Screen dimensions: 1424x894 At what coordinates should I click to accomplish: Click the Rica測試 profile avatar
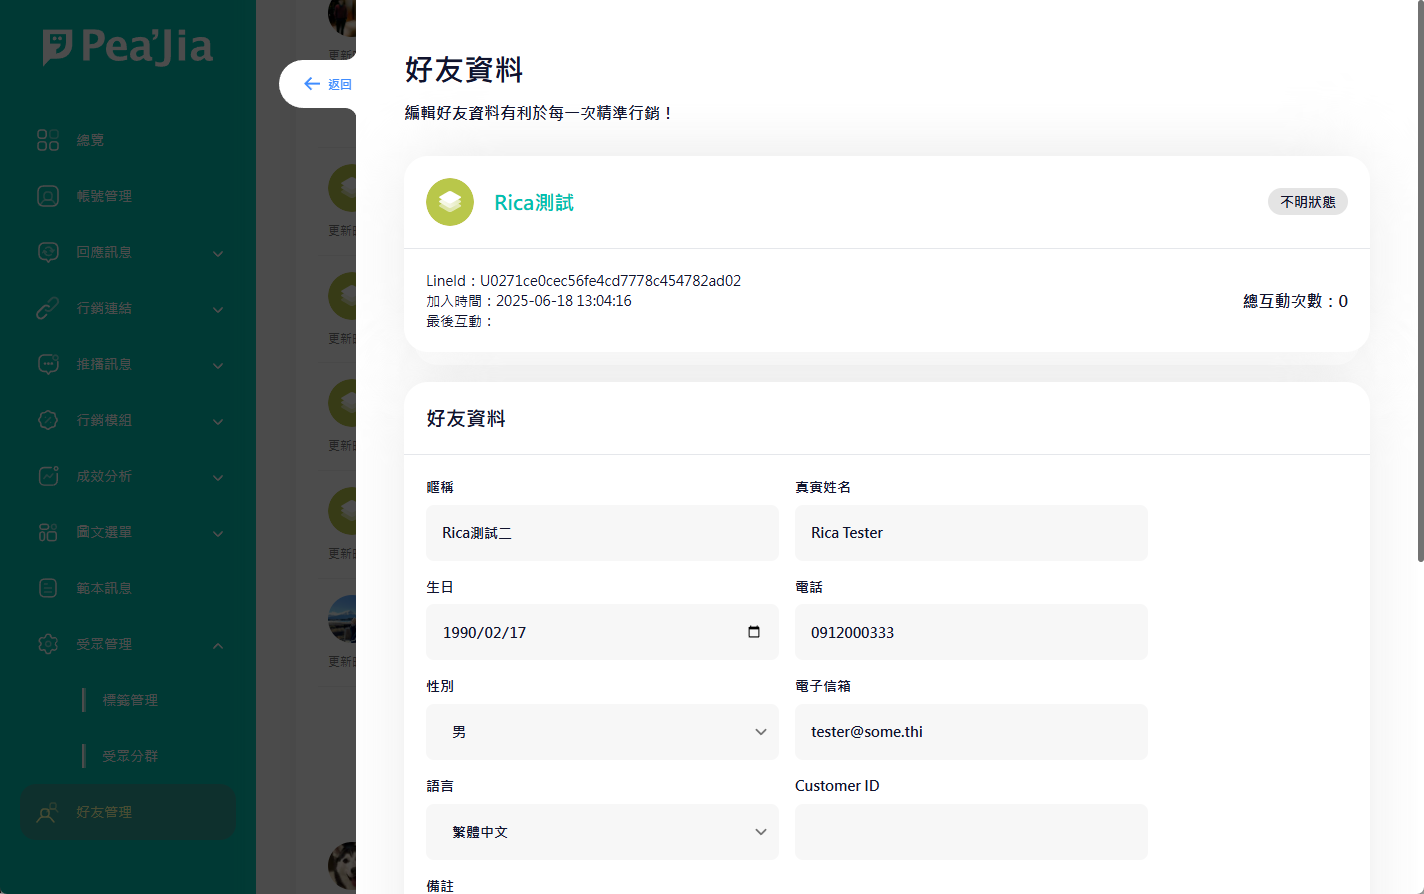coord(450,202)
